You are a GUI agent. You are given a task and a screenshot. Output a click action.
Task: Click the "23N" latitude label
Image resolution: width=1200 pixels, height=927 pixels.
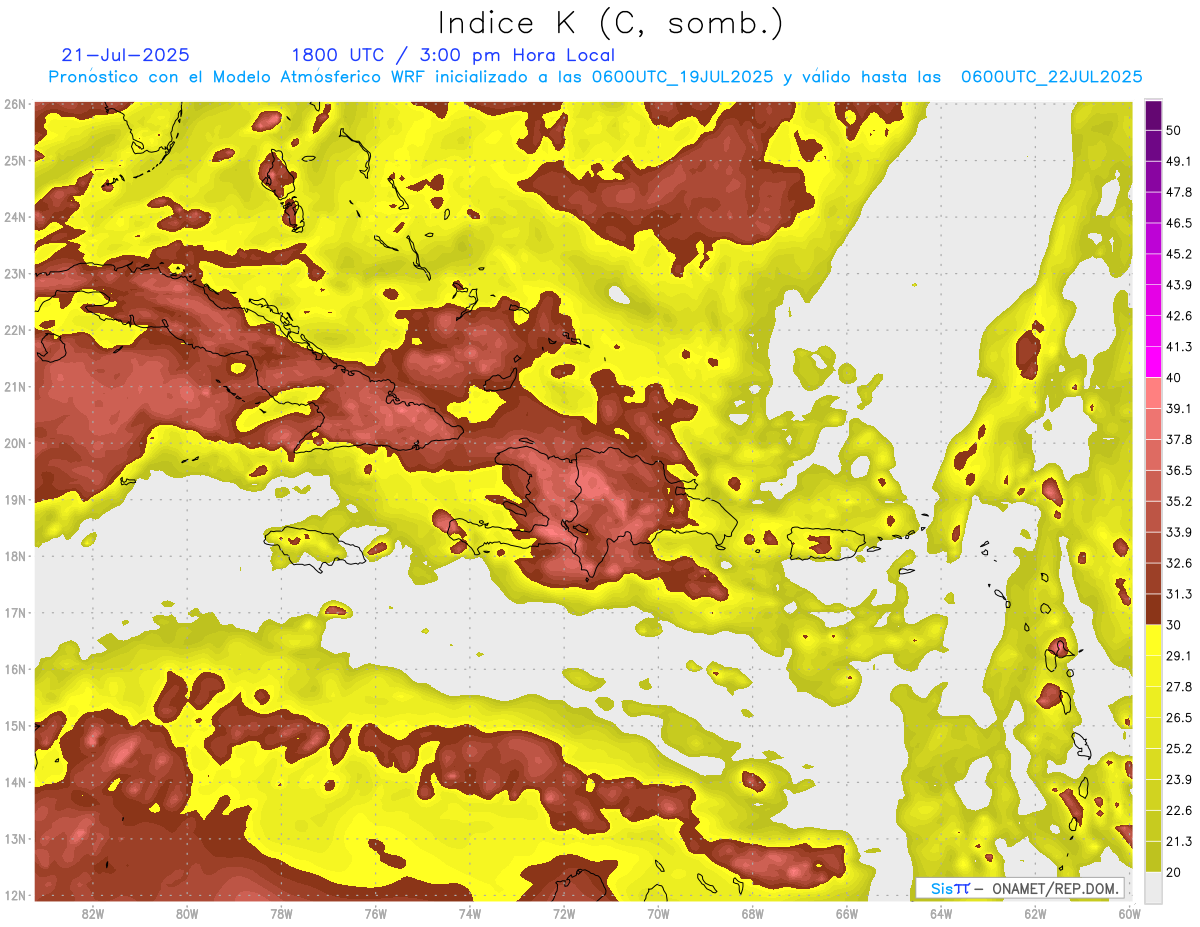pyautogui.click(x=15, y=273)
